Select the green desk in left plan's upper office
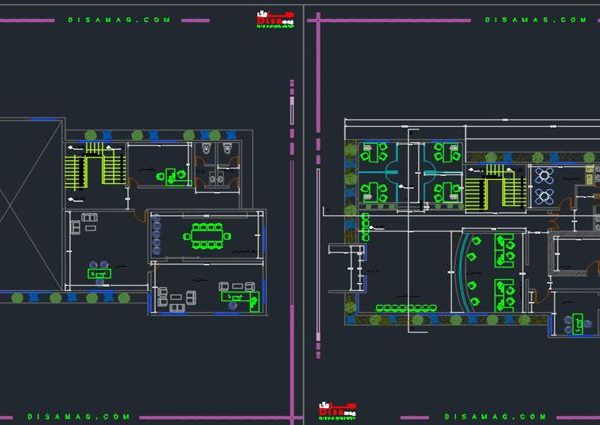 pyautogui.click(x=175, y=175)
